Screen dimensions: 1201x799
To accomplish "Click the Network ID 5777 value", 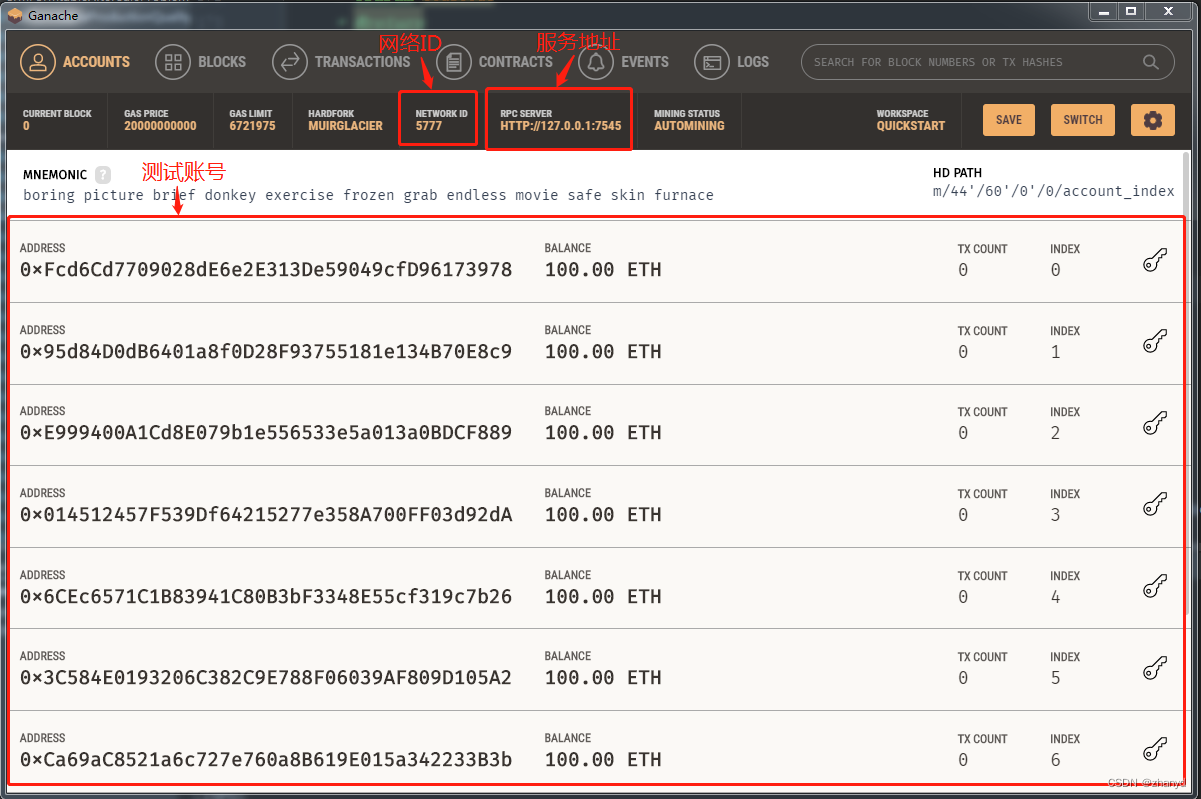I will point(429,126).
